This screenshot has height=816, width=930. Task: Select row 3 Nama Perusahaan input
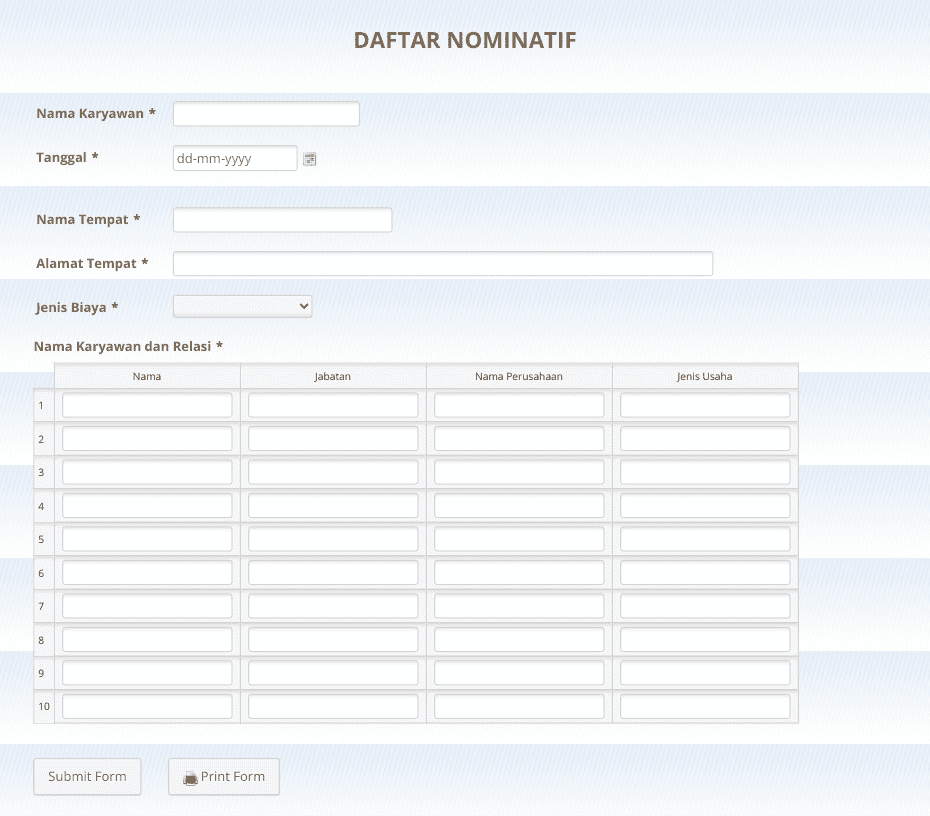click(518, 471)
